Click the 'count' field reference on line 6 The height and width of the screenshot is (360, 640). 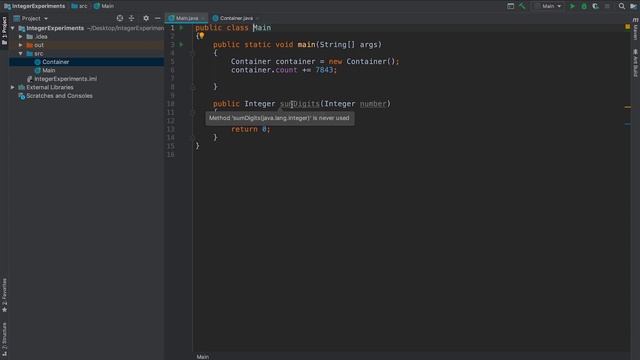[x=287, y=70]
